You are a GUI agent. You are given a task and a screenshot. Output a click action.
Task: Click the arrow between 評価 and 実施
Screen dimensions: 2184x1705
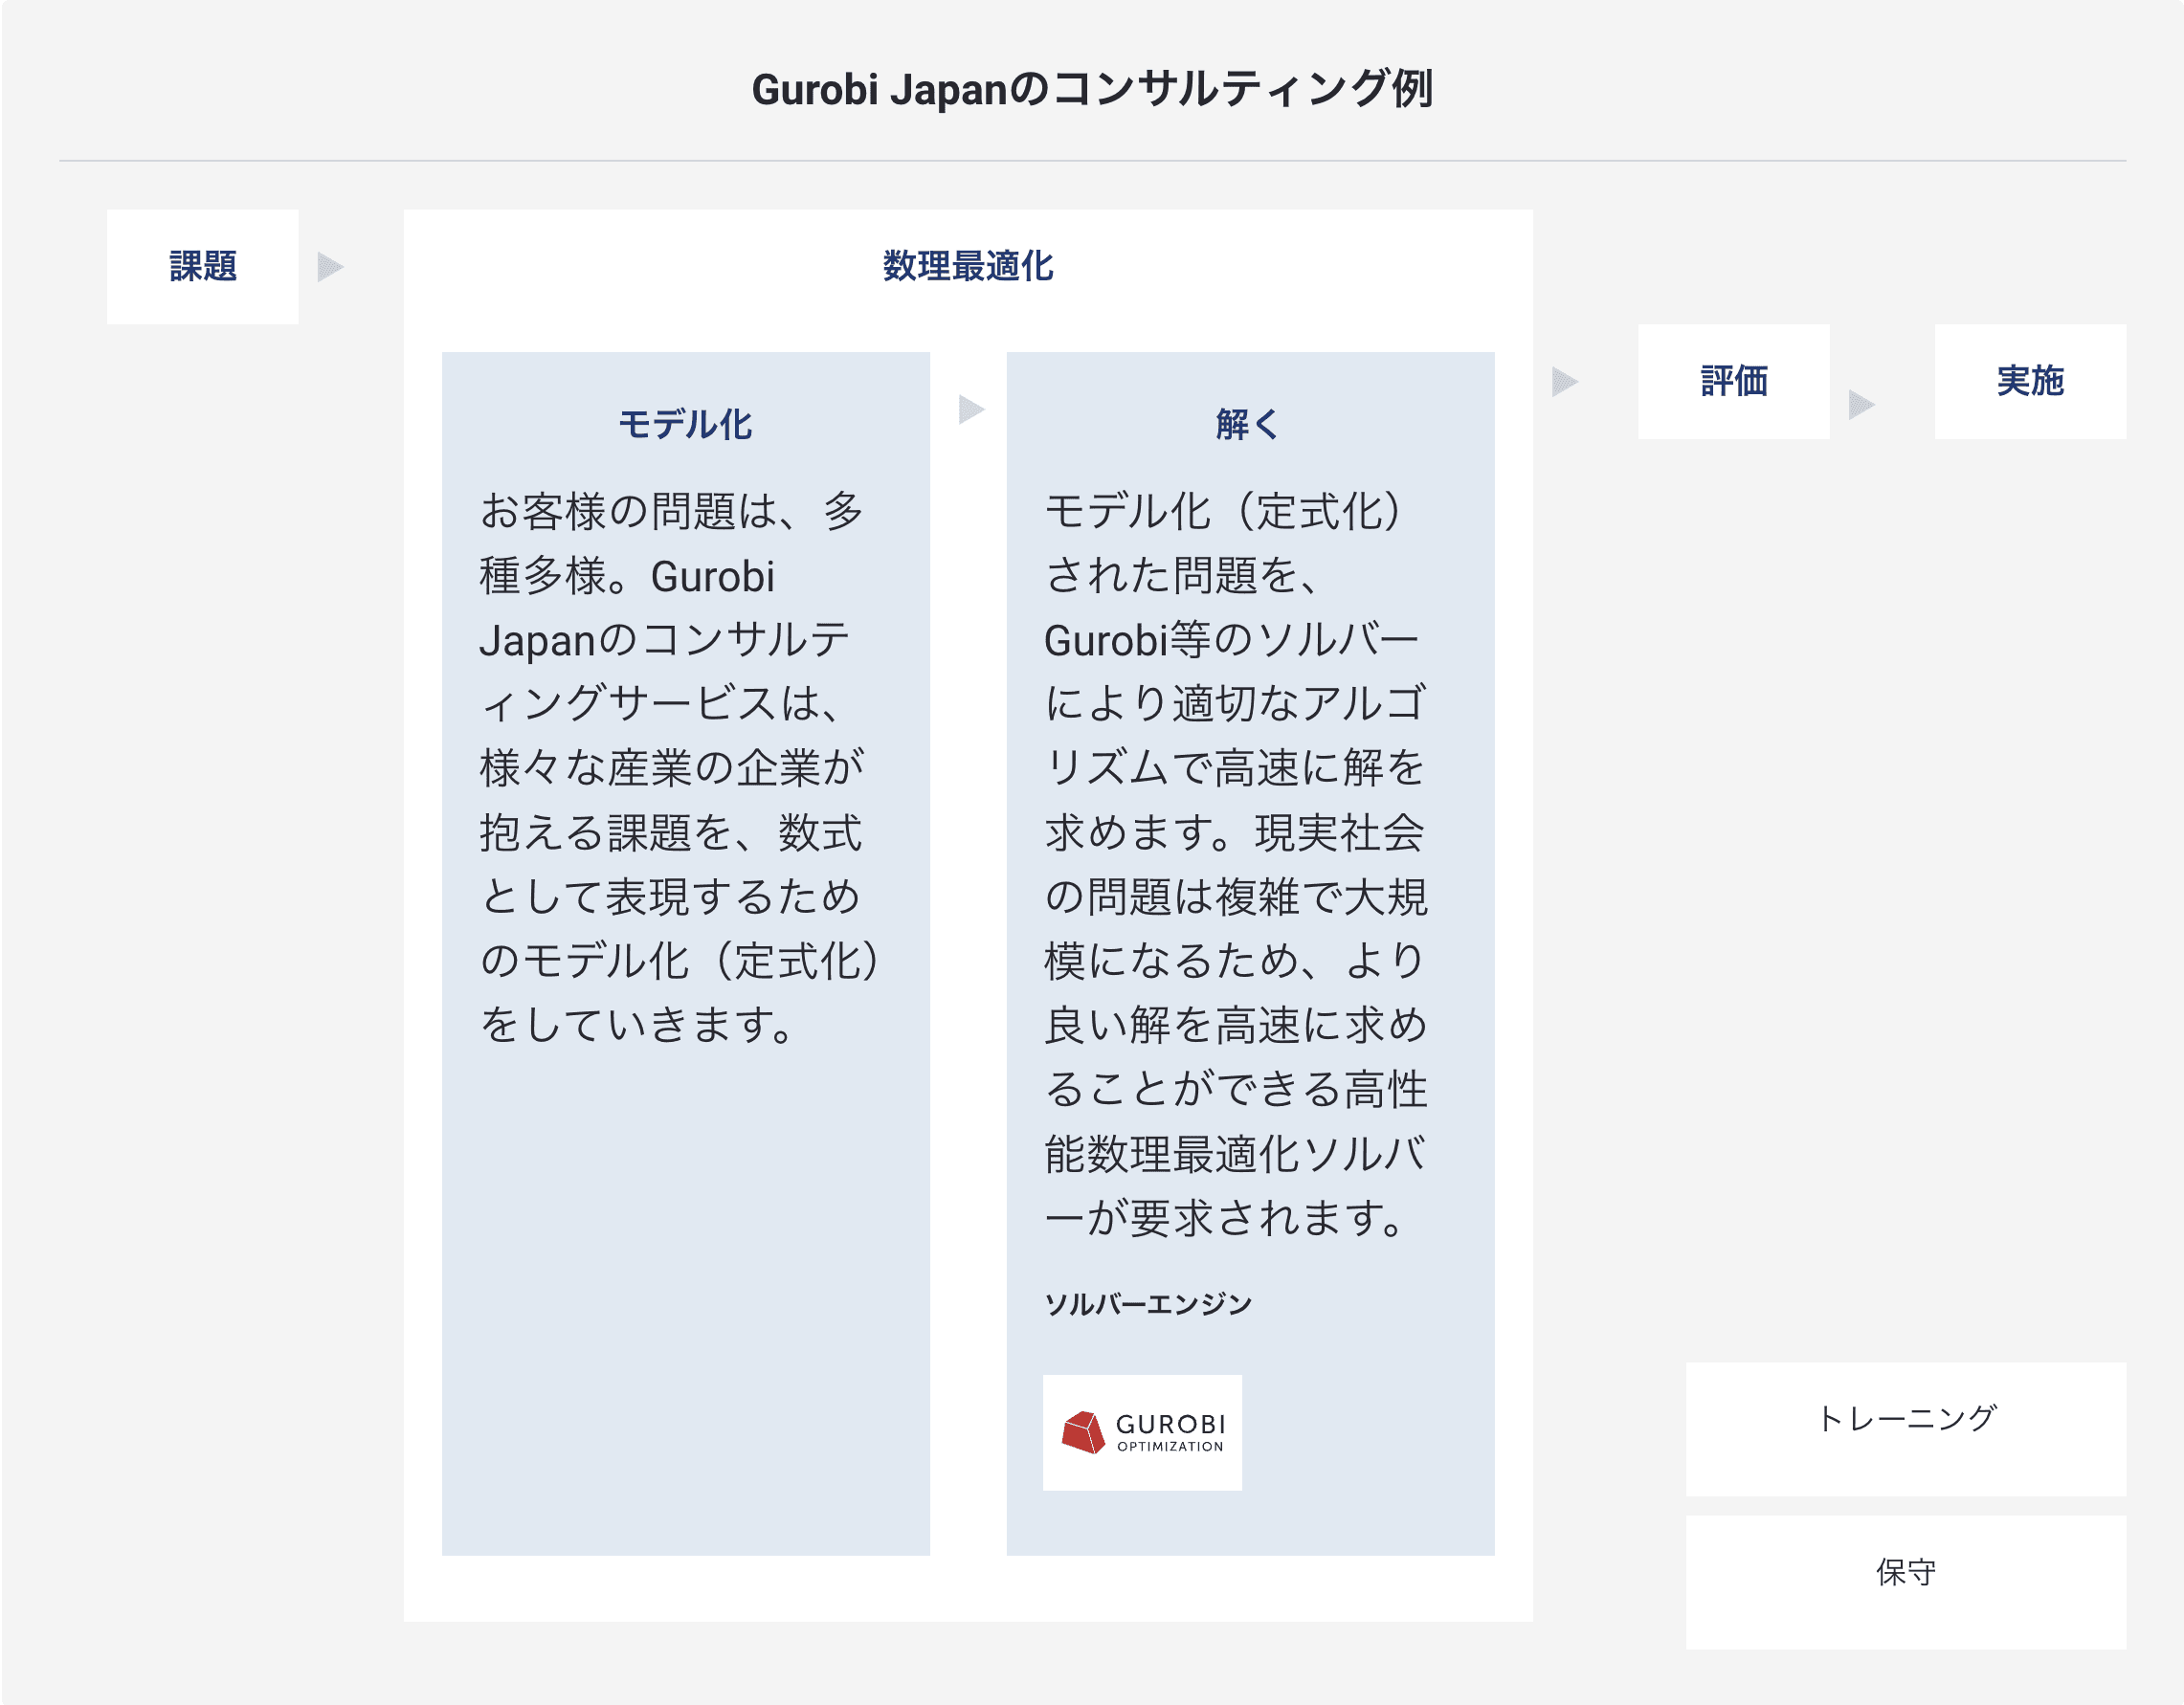click(1860, 405)
